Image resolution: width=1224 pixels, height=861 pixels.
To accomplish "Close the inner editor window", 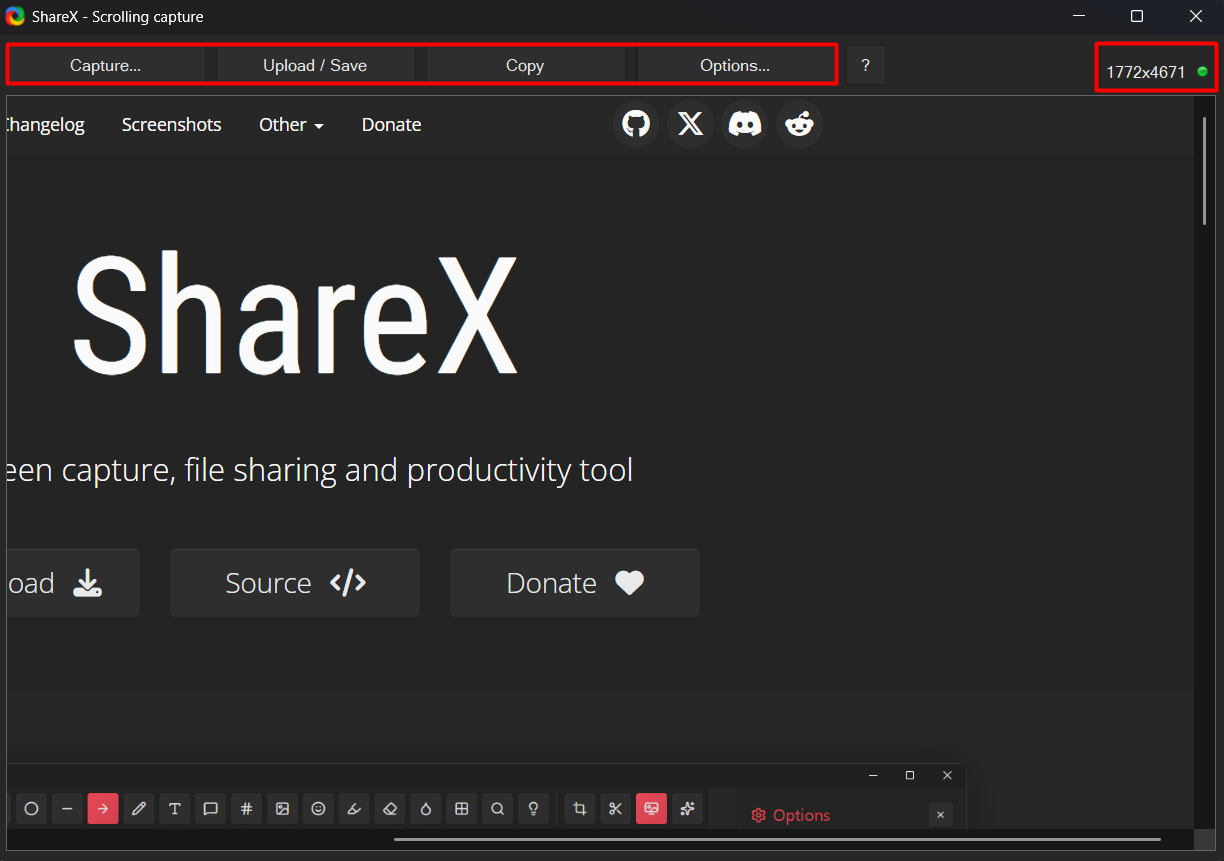I will click(947, 775).
